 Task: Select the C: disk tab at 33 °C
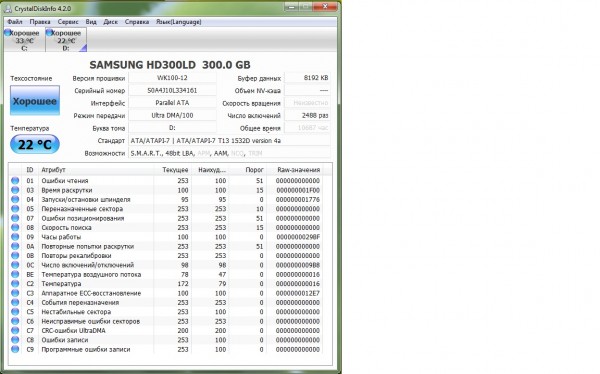[24, 40]
